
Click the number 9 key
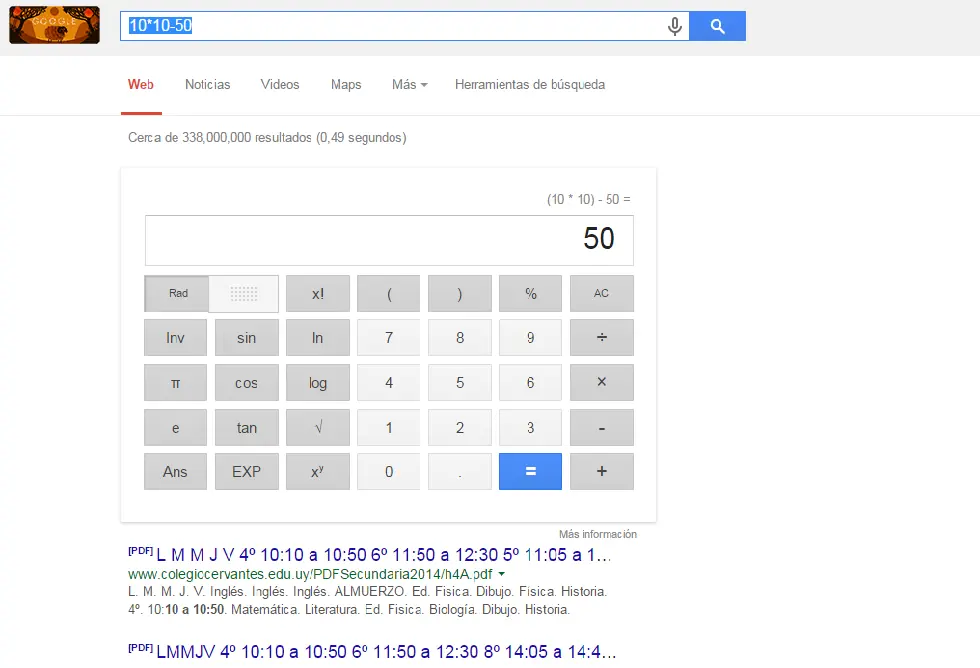click(x=531, y=337)
